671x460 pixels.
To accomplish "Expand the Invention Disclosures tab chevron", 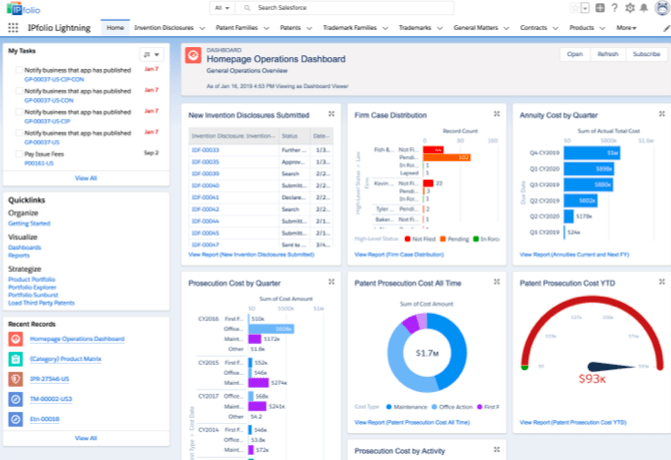I will 202,28.
